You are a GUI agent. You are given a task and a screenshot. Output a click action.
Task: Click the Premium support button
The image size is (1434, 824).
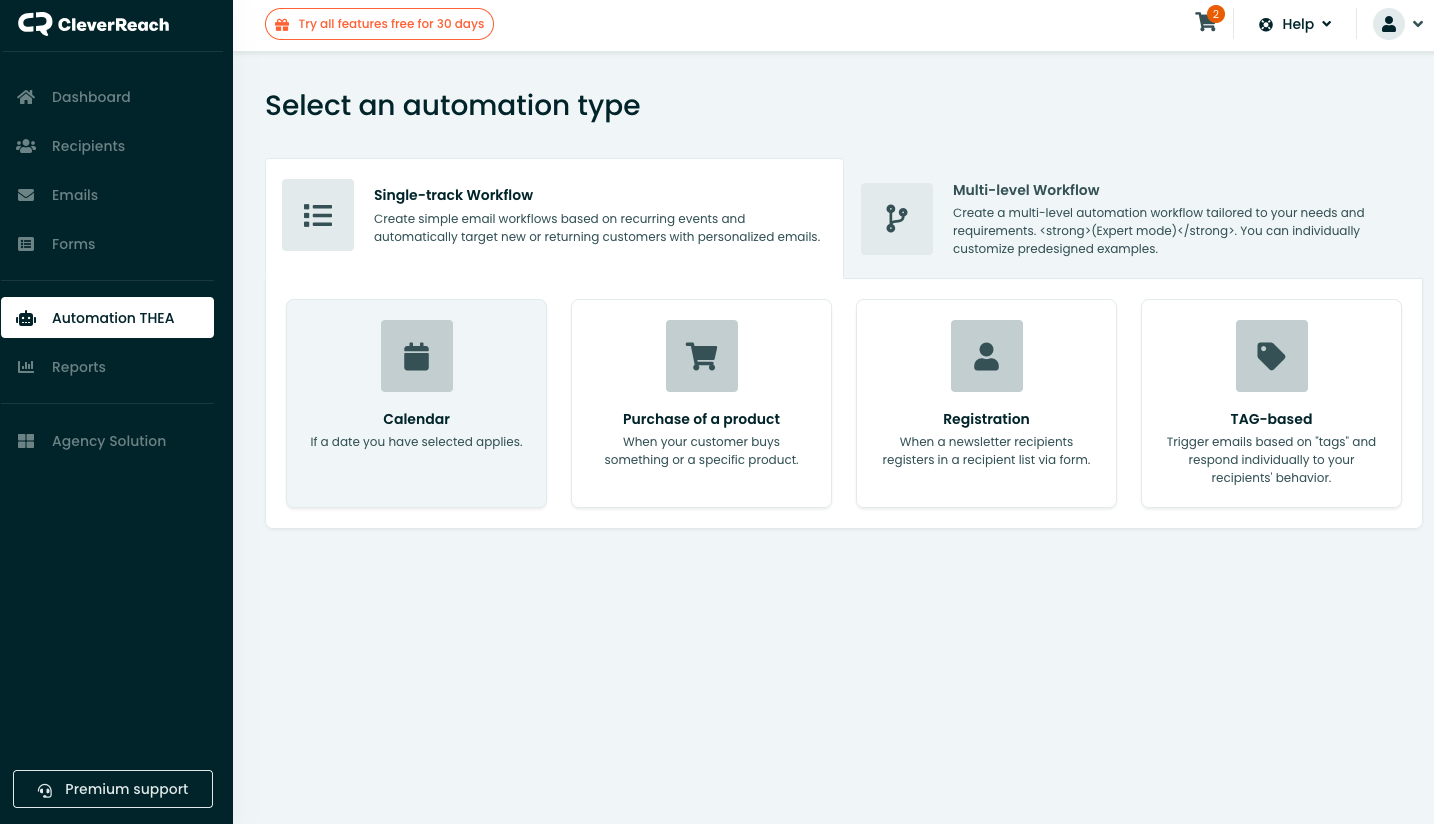pyautogui.click(x=113, y=789)
